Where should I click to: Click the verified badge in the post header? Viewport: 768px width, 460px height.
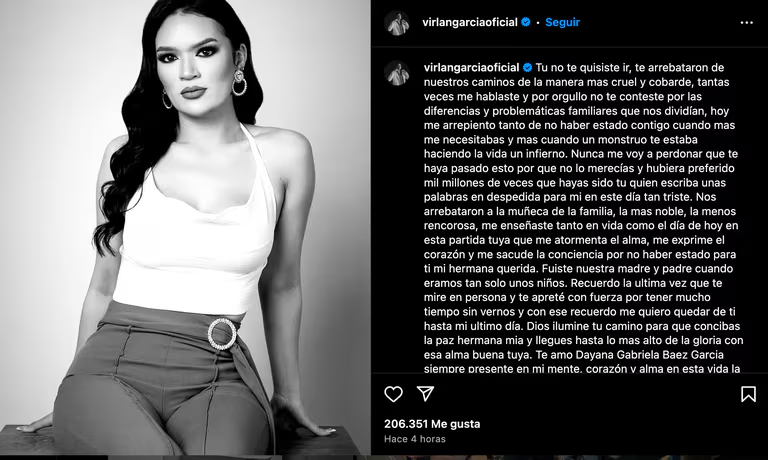click(x=526, y=22)
